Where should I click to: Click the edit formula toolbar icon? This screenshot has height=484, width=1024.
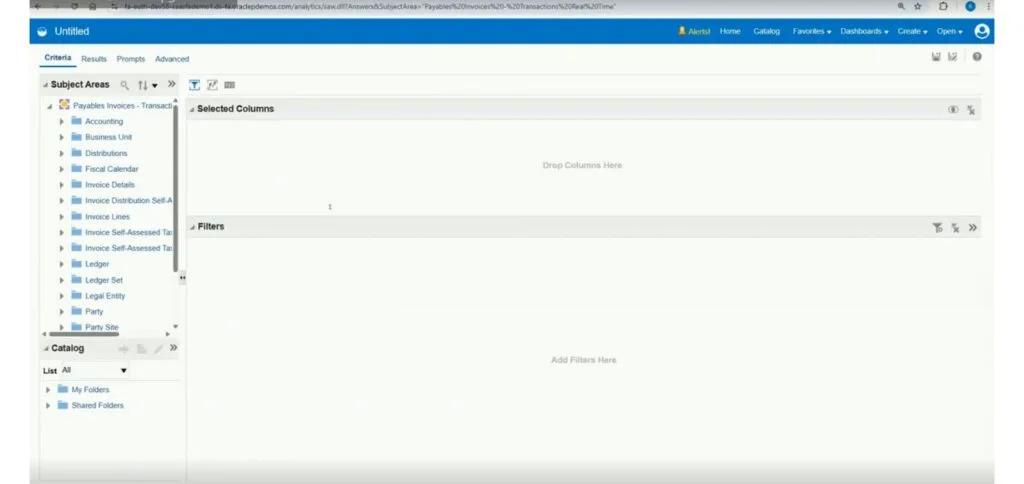pyautogui.click(x=212, y=85)
